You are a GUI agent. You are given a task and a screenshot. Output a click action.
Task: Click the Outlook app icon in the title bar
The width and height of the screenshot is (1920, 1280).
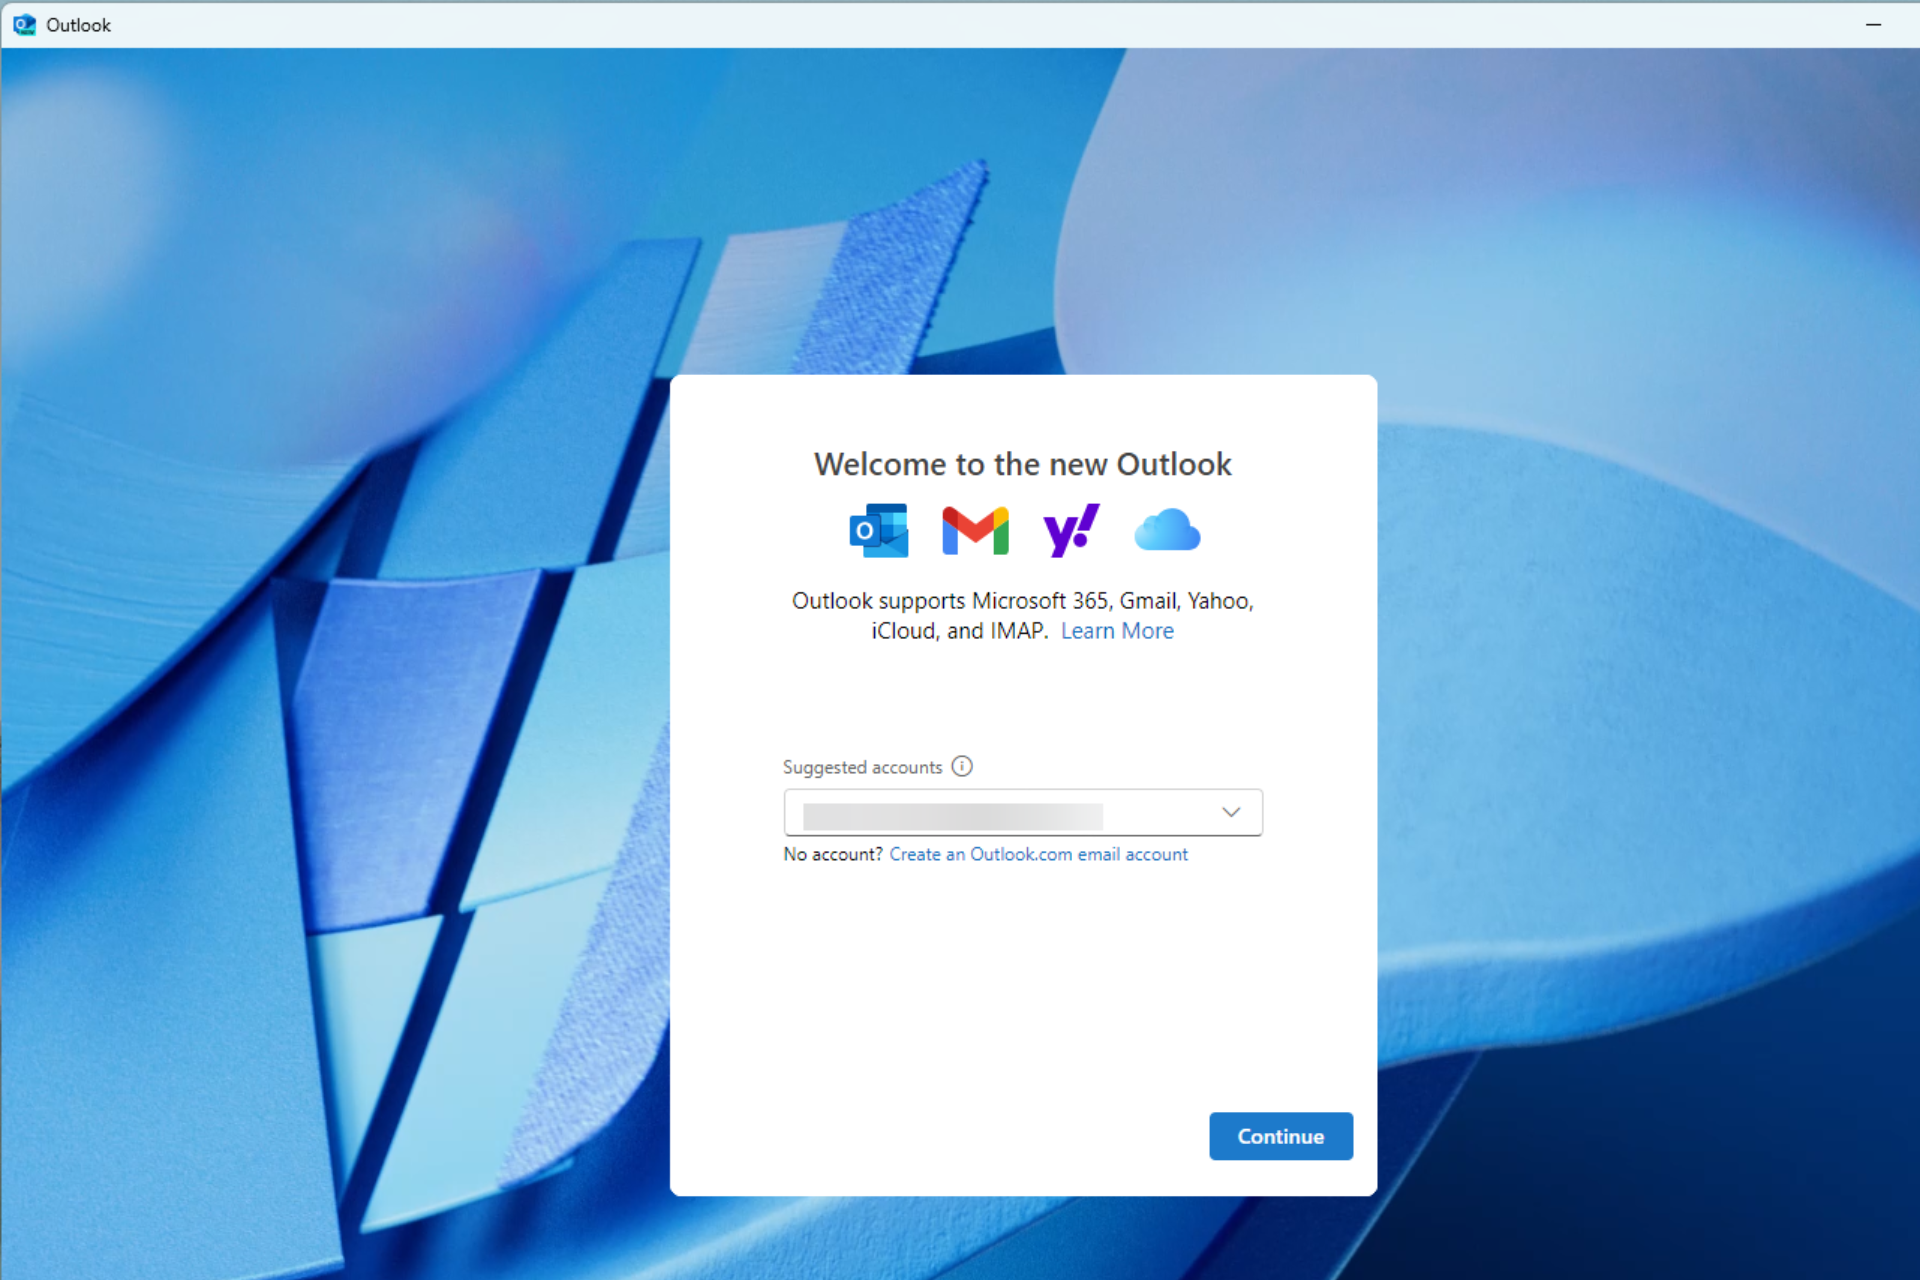(x=24, y=25)
